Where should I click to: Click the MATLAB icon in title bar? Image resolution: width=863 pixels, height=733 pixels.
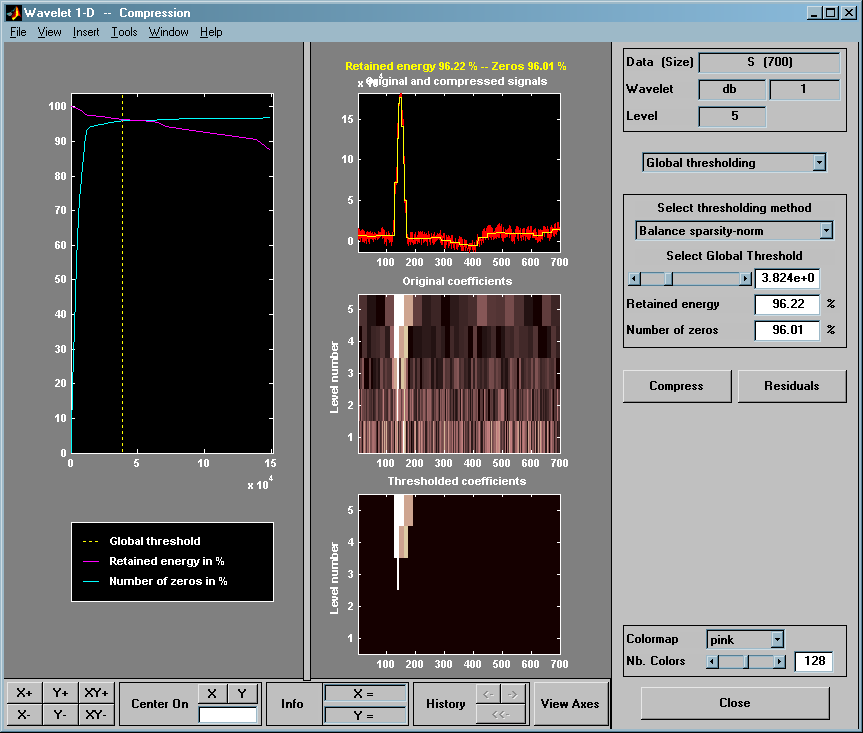[13, 13]
